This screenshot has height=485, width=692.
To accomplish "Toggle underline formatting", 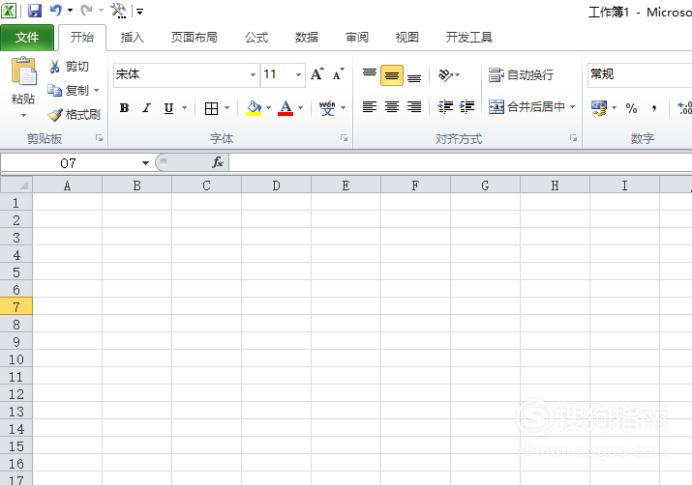I will pyautogui.click(x=169, y=108).
